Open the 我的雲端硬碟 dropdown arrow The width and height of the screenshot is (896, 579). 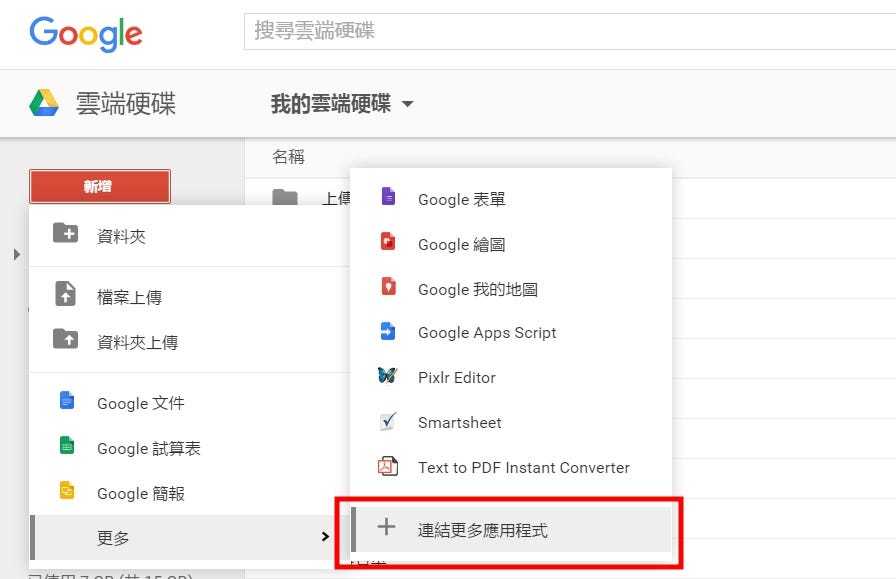point(407,104)
